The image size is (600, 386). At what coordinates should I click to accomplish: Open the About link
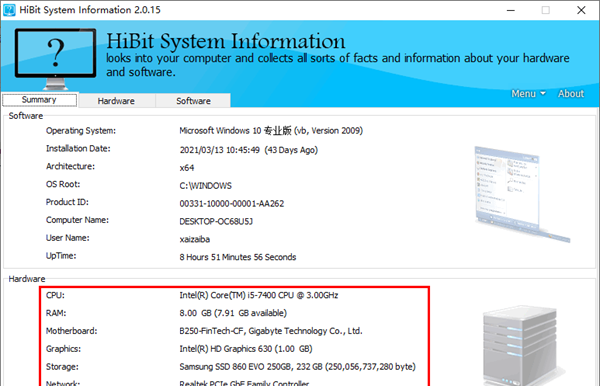(571, 94)
